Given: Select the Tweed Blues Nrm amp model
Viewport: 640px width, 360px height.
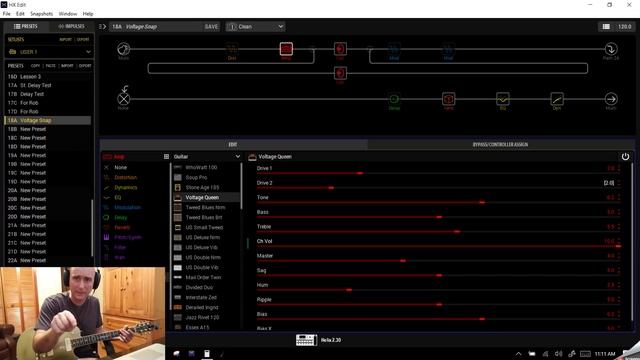Looking at the screenshot, I should 206,207.
